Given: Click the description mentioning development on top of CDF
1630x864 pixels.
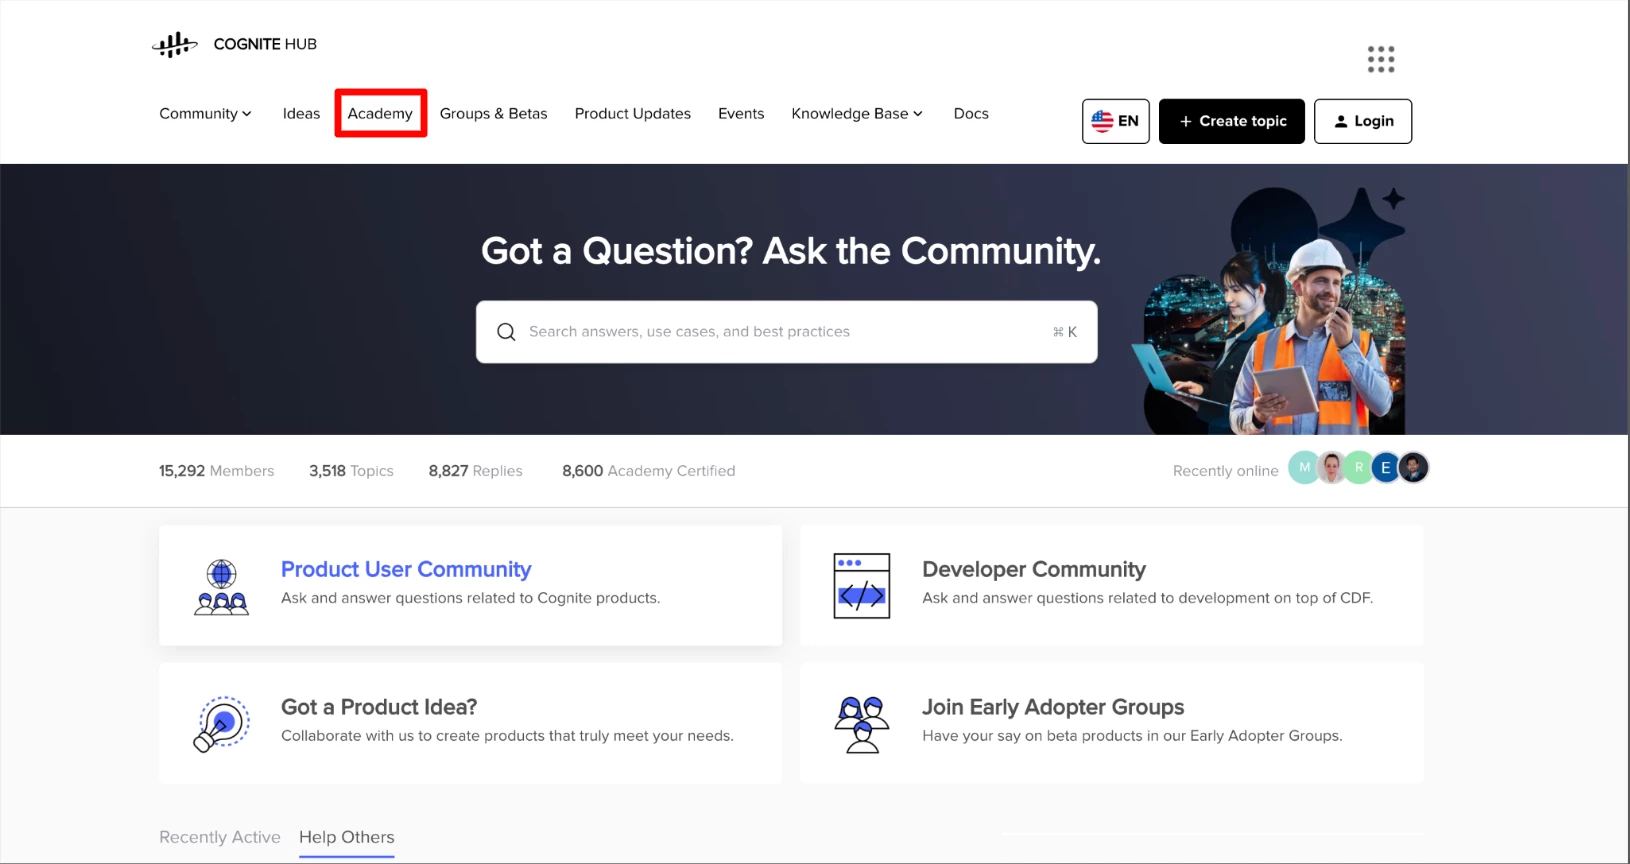Looking at the screenshot, I should pos(1148,598).
